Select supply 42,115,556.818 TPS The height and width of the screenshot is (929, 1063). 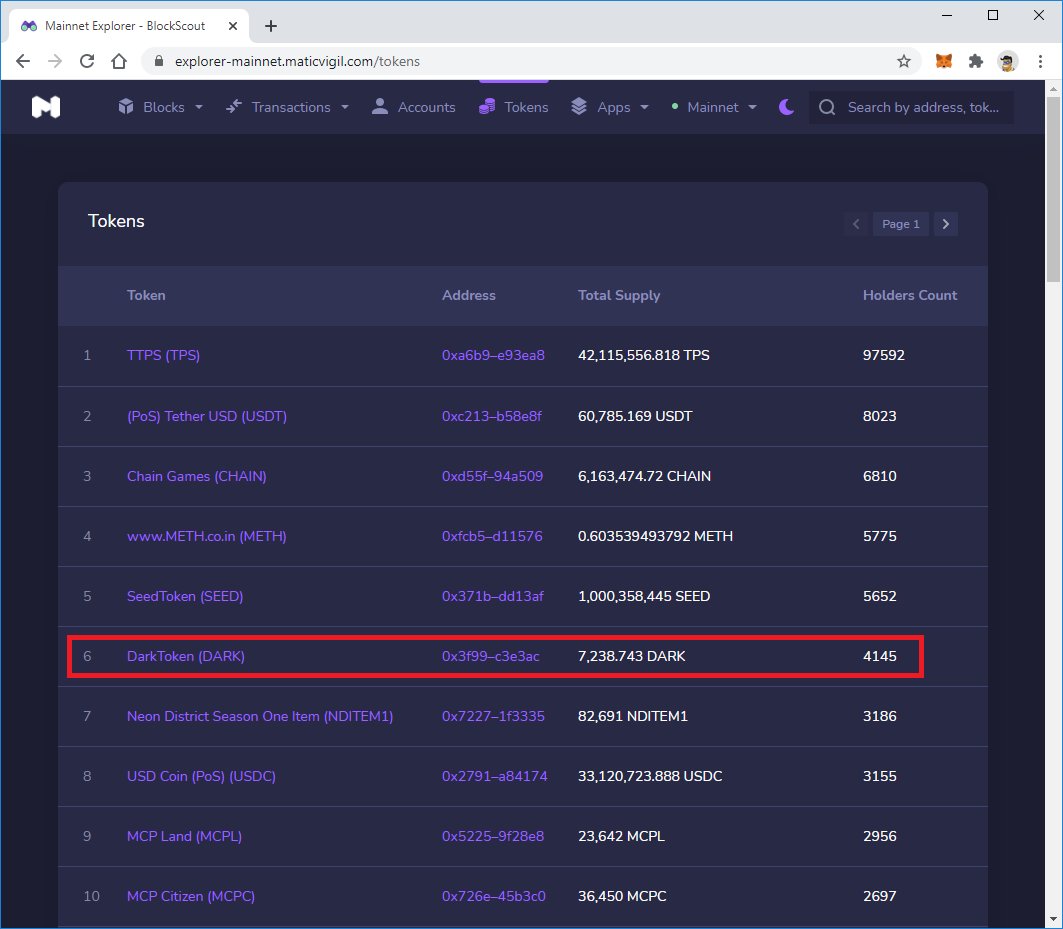click(x=643, y=355)
